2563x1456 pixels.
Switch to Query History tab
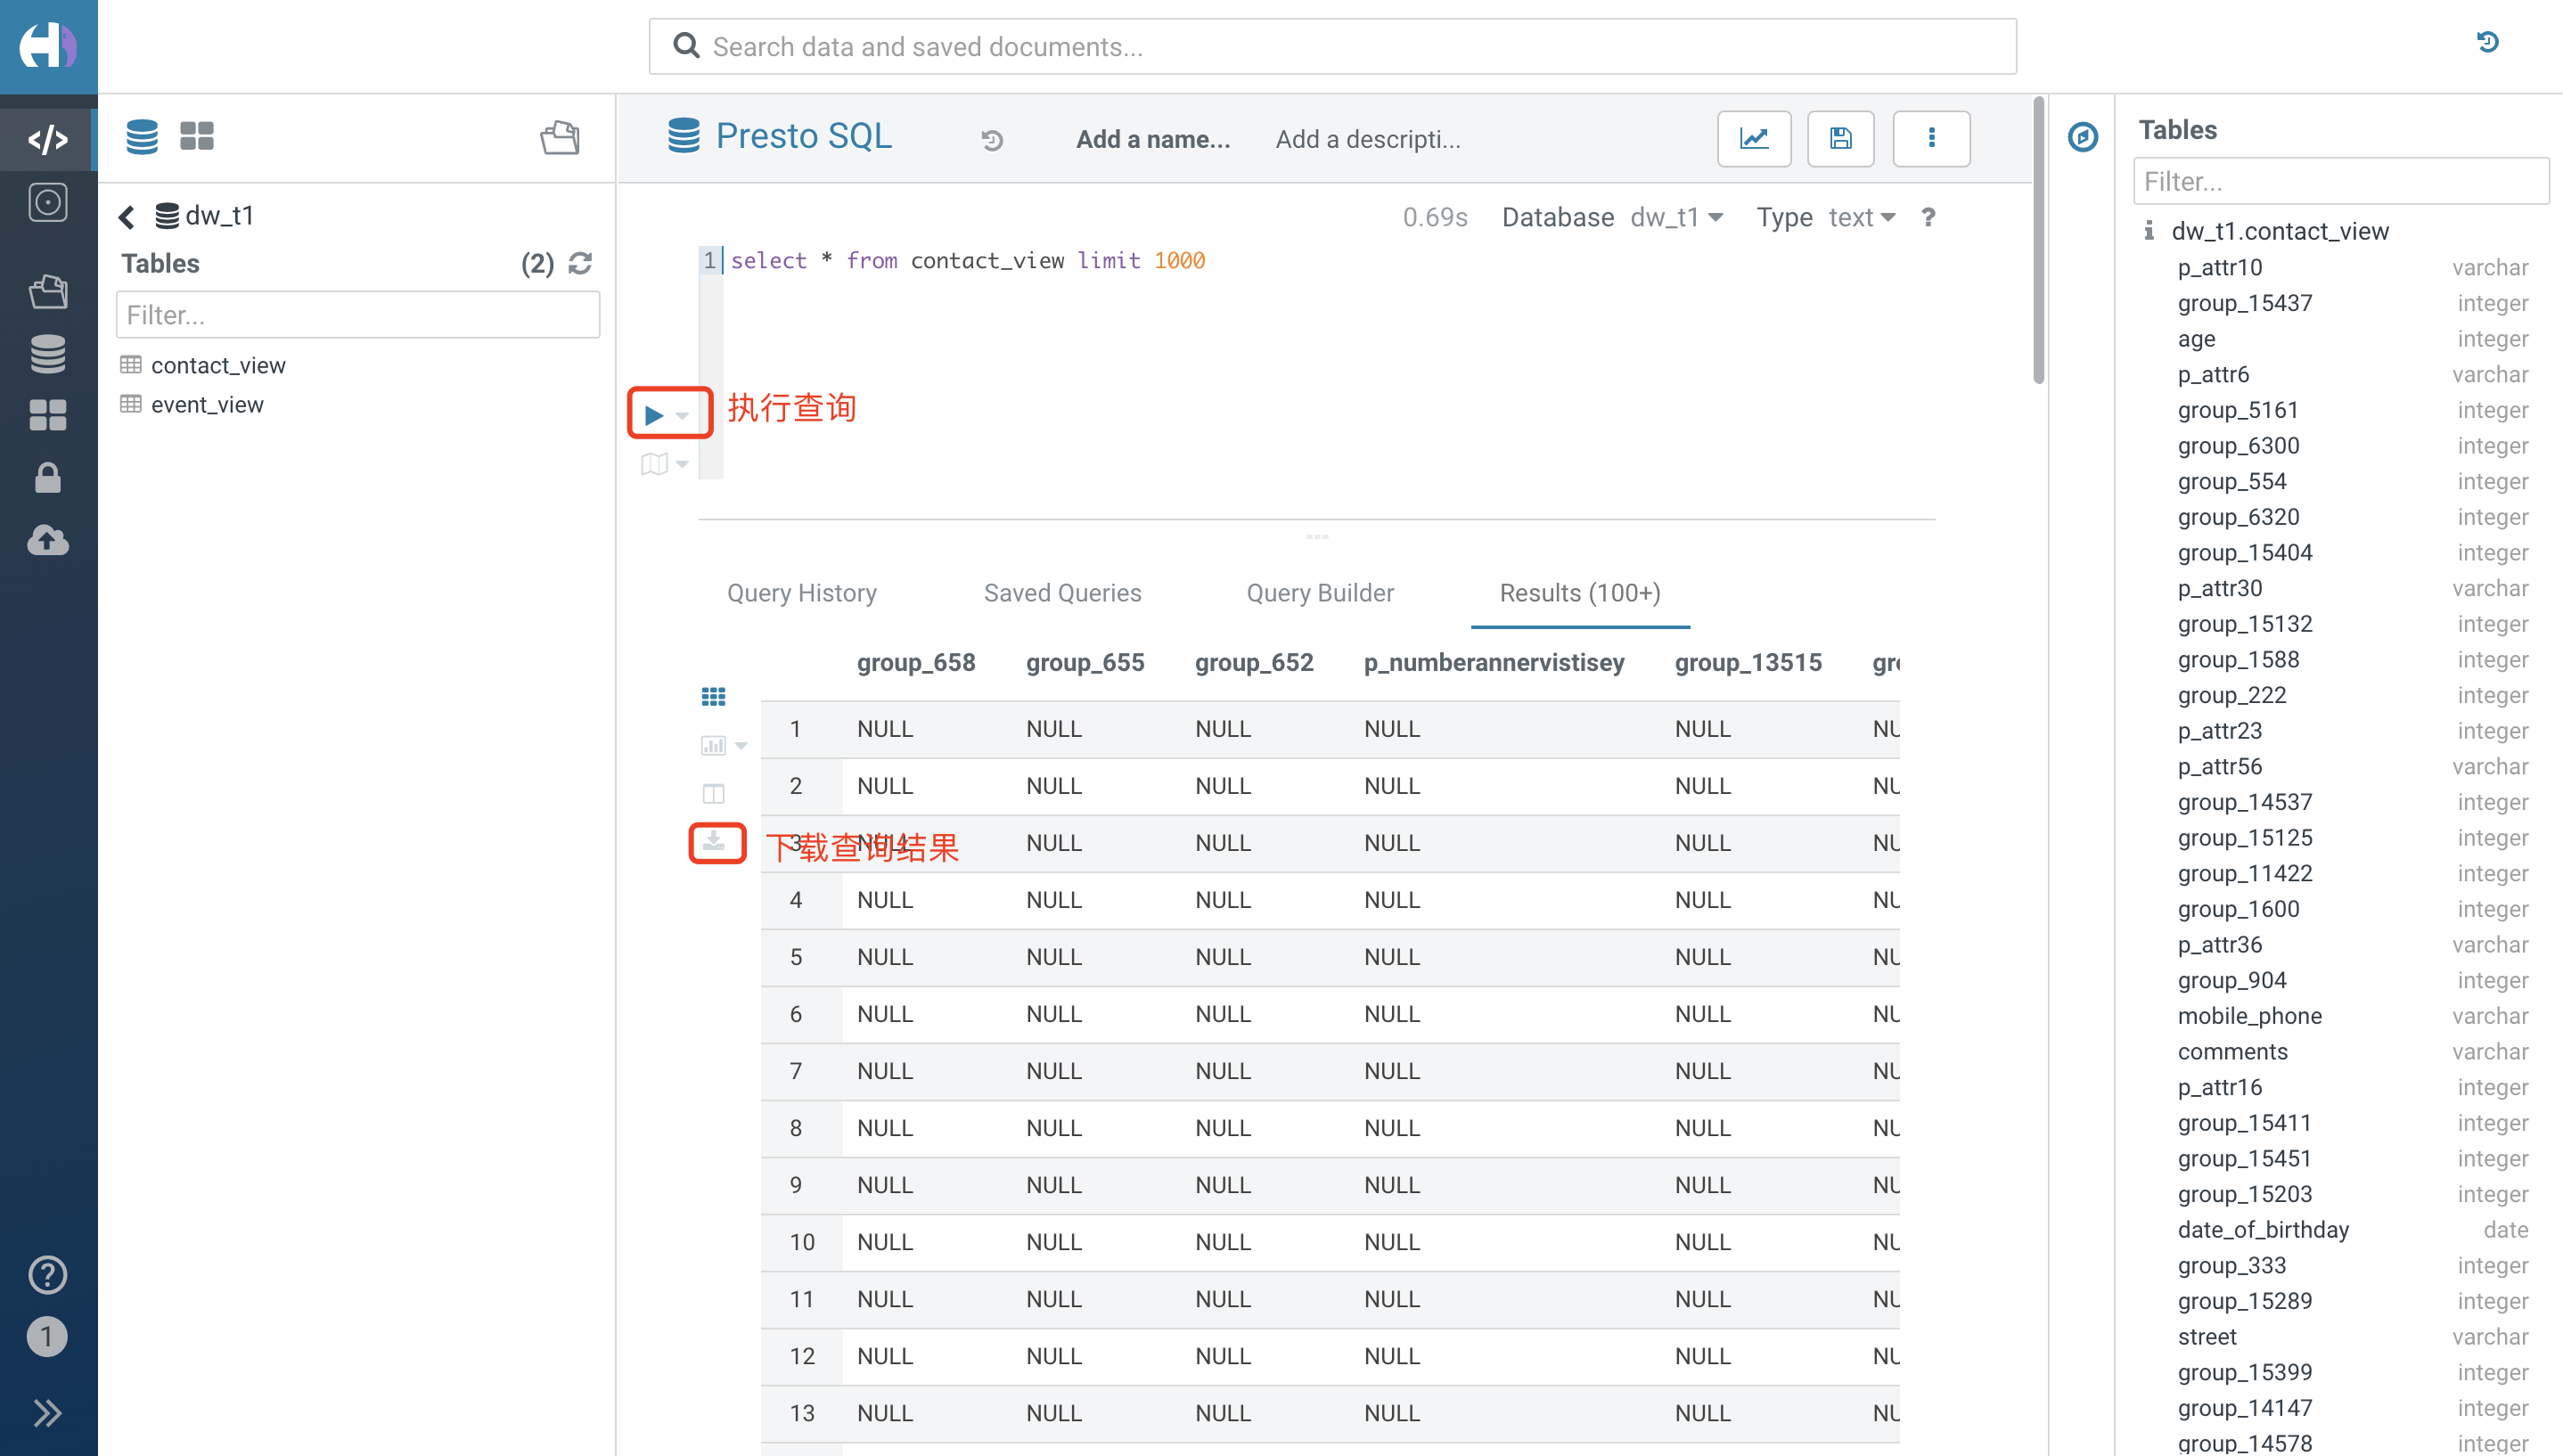pyautogui.click(x=802, y=593)
